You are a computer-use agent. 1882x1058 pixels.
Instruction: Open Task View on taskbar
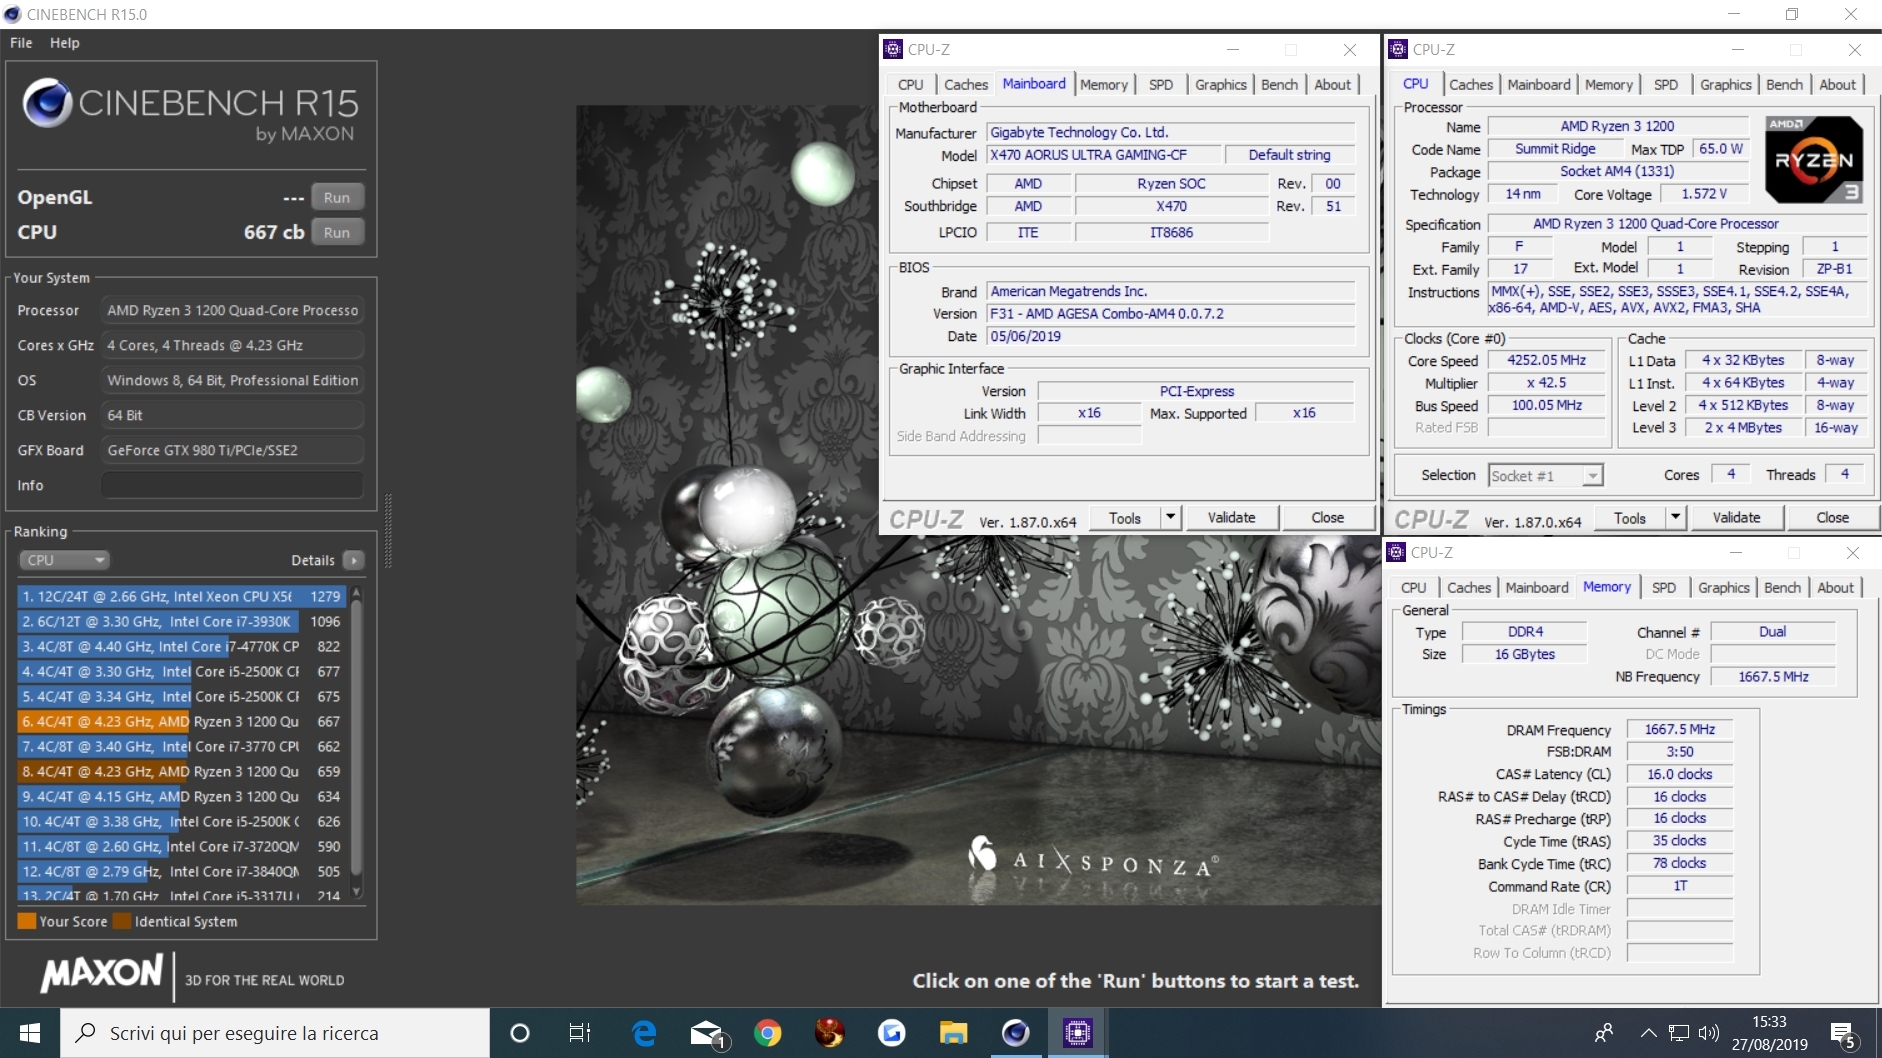click(x=580, y=1033)
